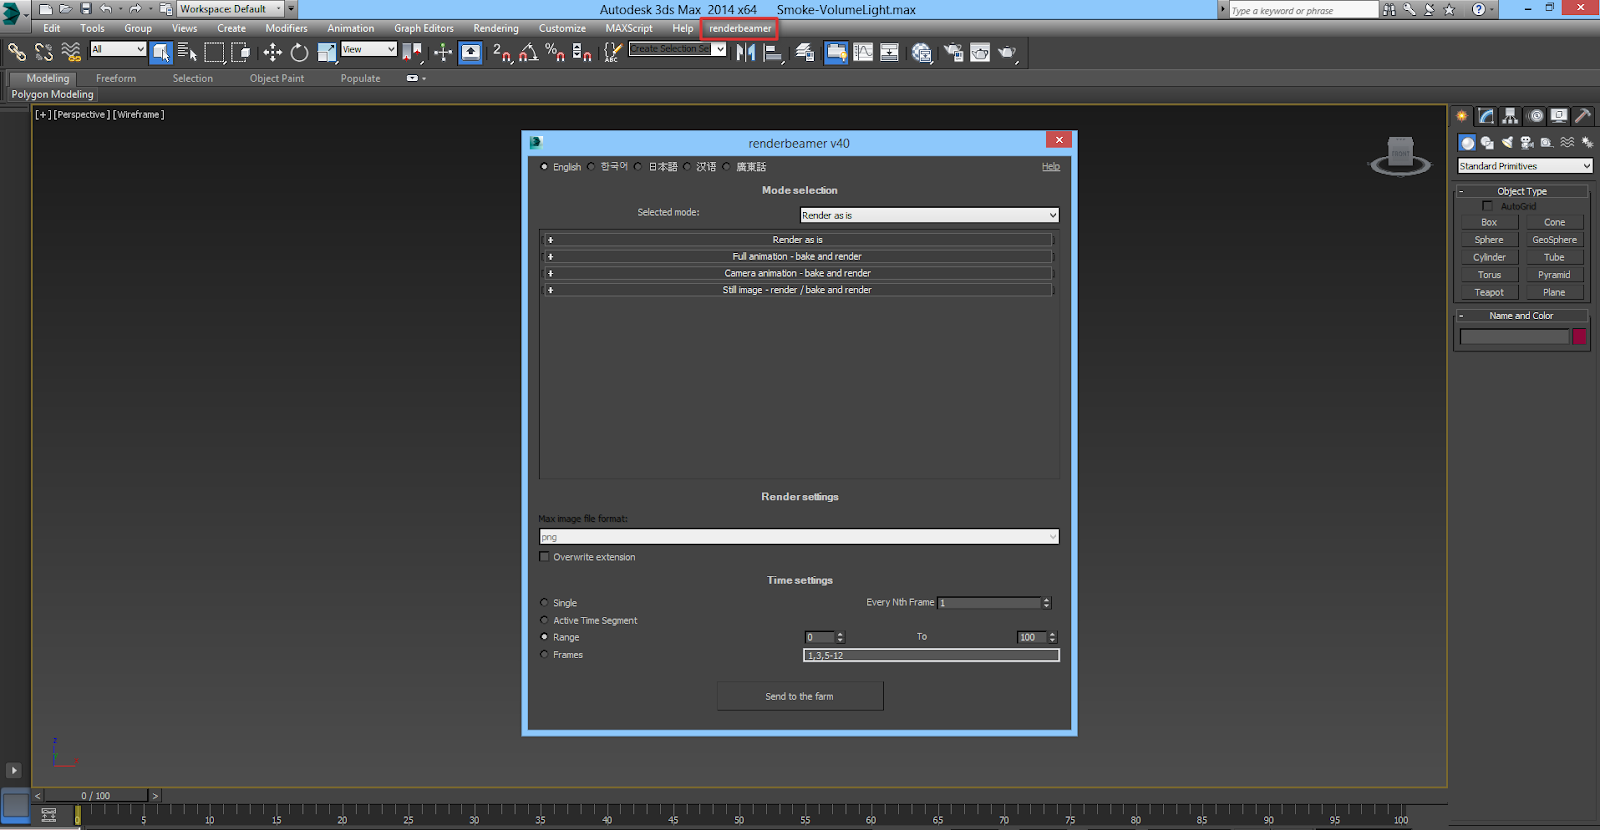Expand the Render as is rollout
The height and width of the screenshot is (830, 1600).
(x=797, y=240)
